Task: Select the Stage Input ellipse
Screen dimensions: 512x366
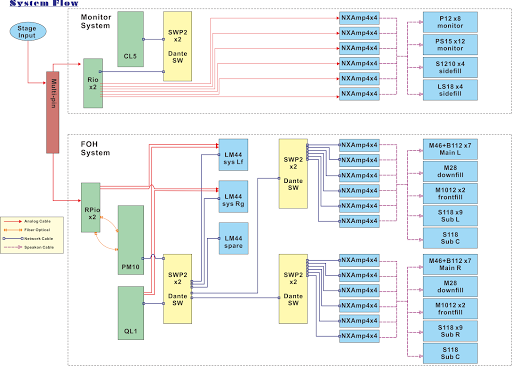Action: pyautogui.click(x=28, y=32)
